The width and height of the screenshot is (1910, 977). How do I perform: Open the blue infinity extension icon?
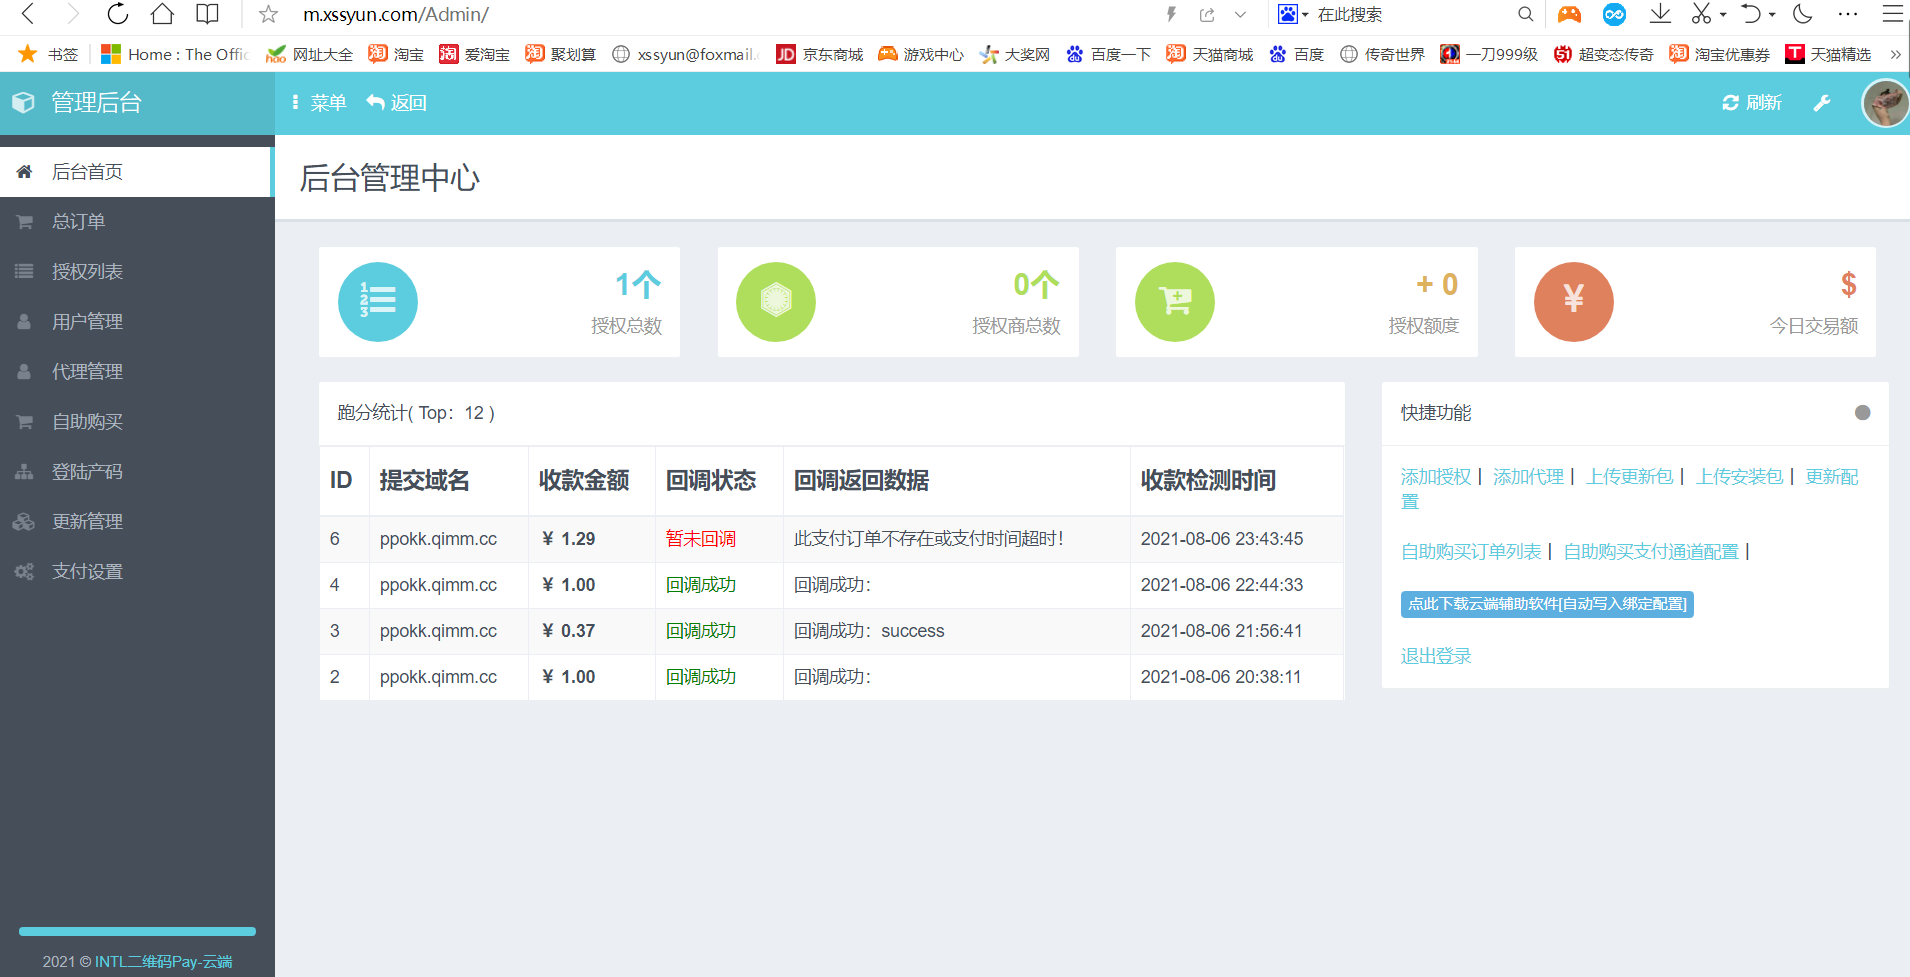click(x=1614, y=14)
